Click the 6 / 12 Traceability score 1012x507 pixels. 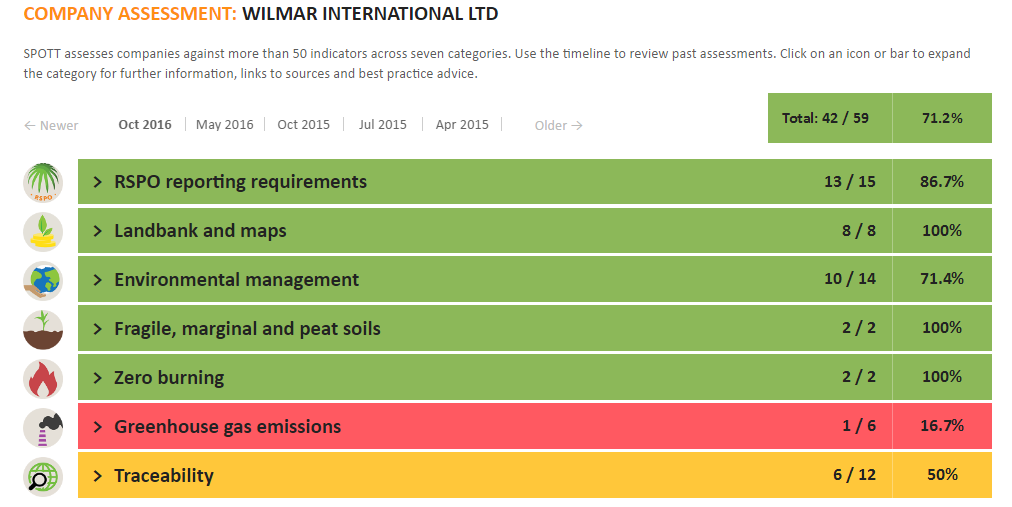point(854,475)
